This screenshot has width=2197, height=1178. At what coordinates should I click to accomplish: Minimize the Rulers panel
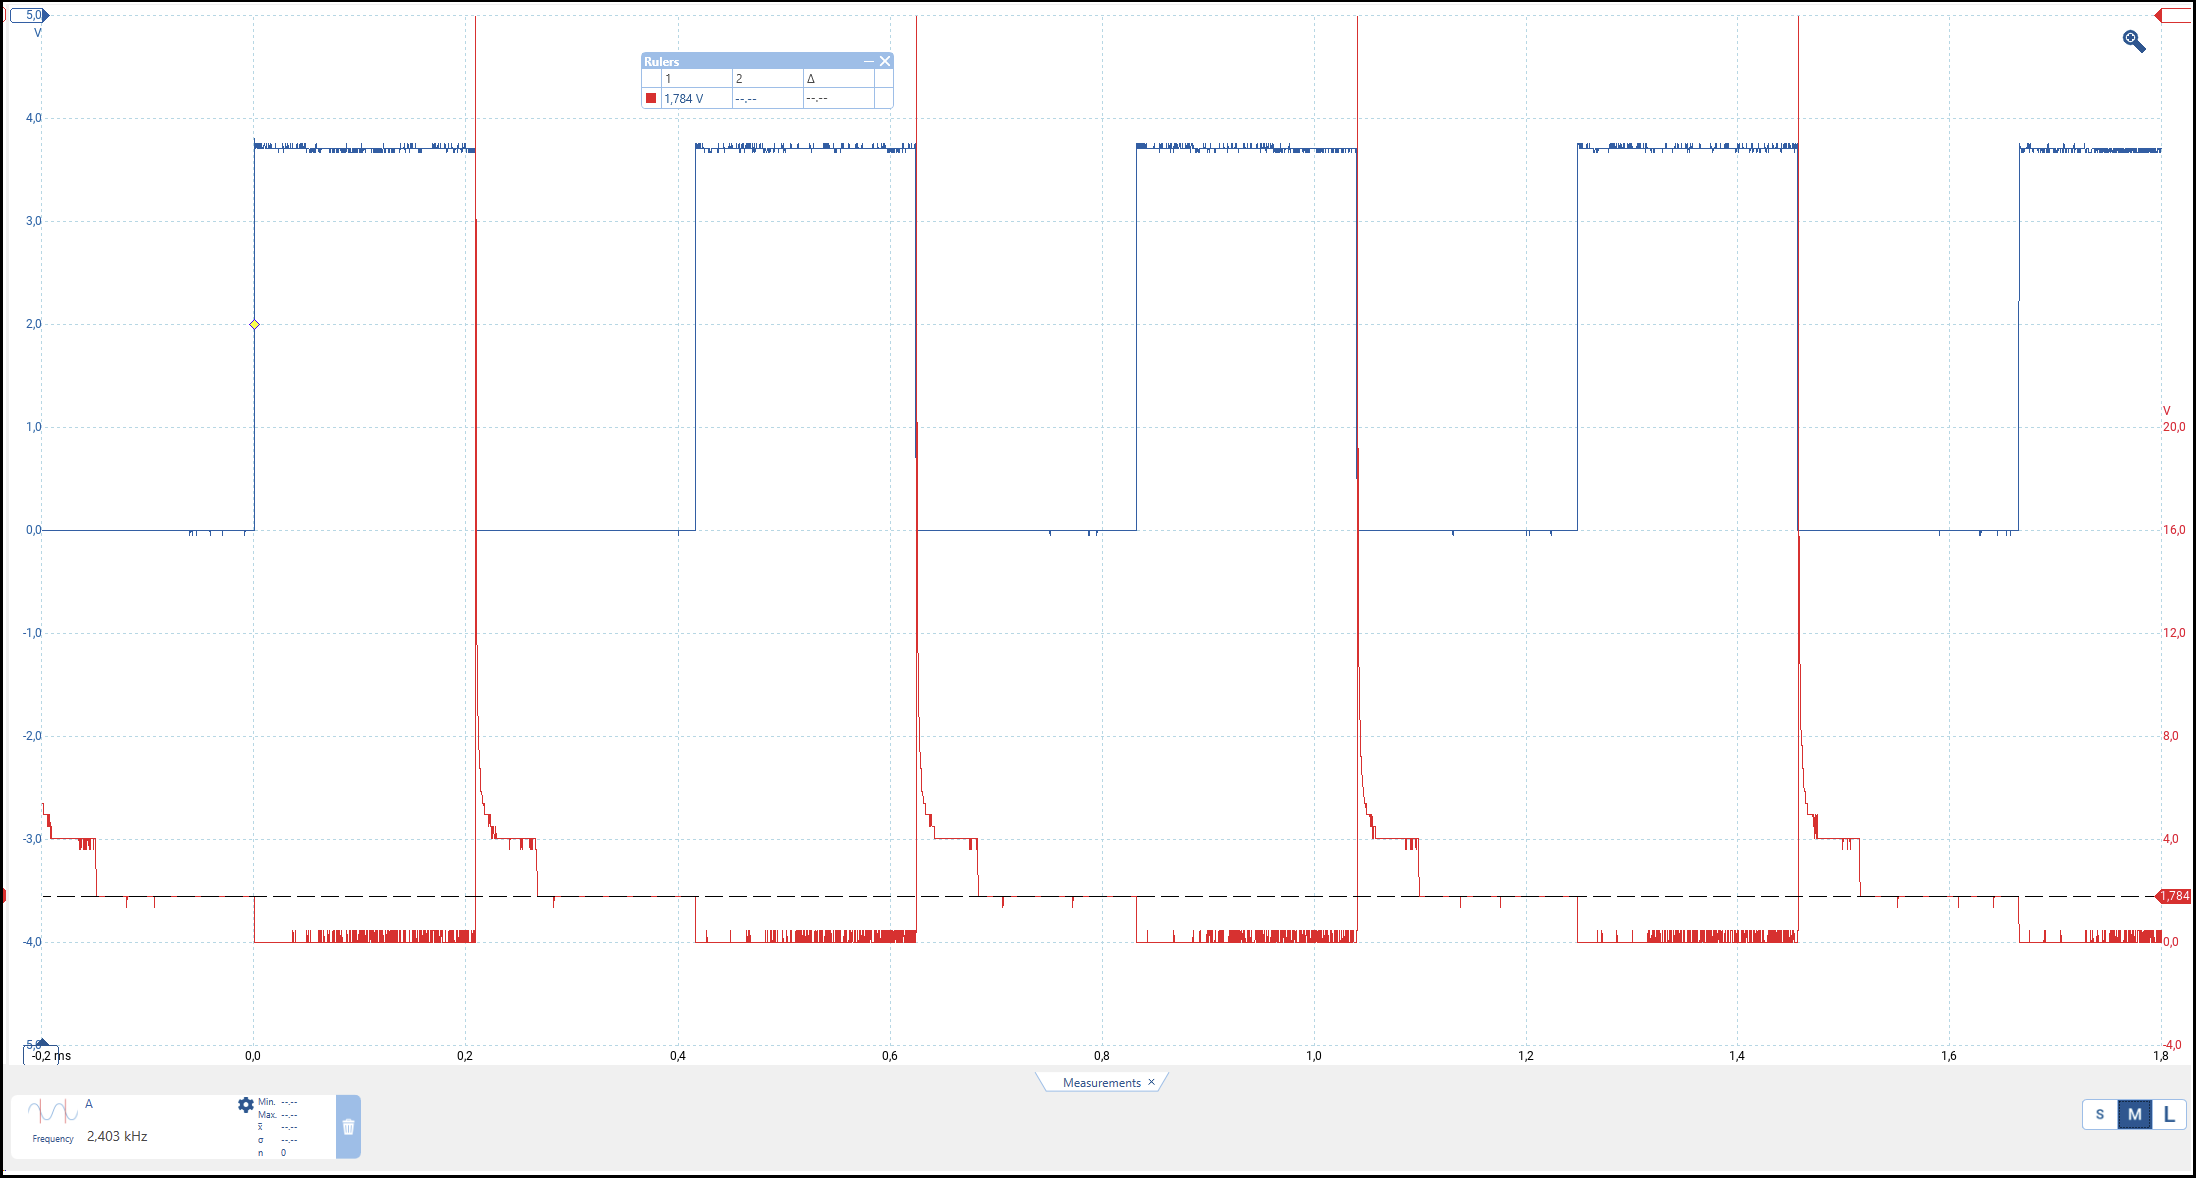coord(868,62)
